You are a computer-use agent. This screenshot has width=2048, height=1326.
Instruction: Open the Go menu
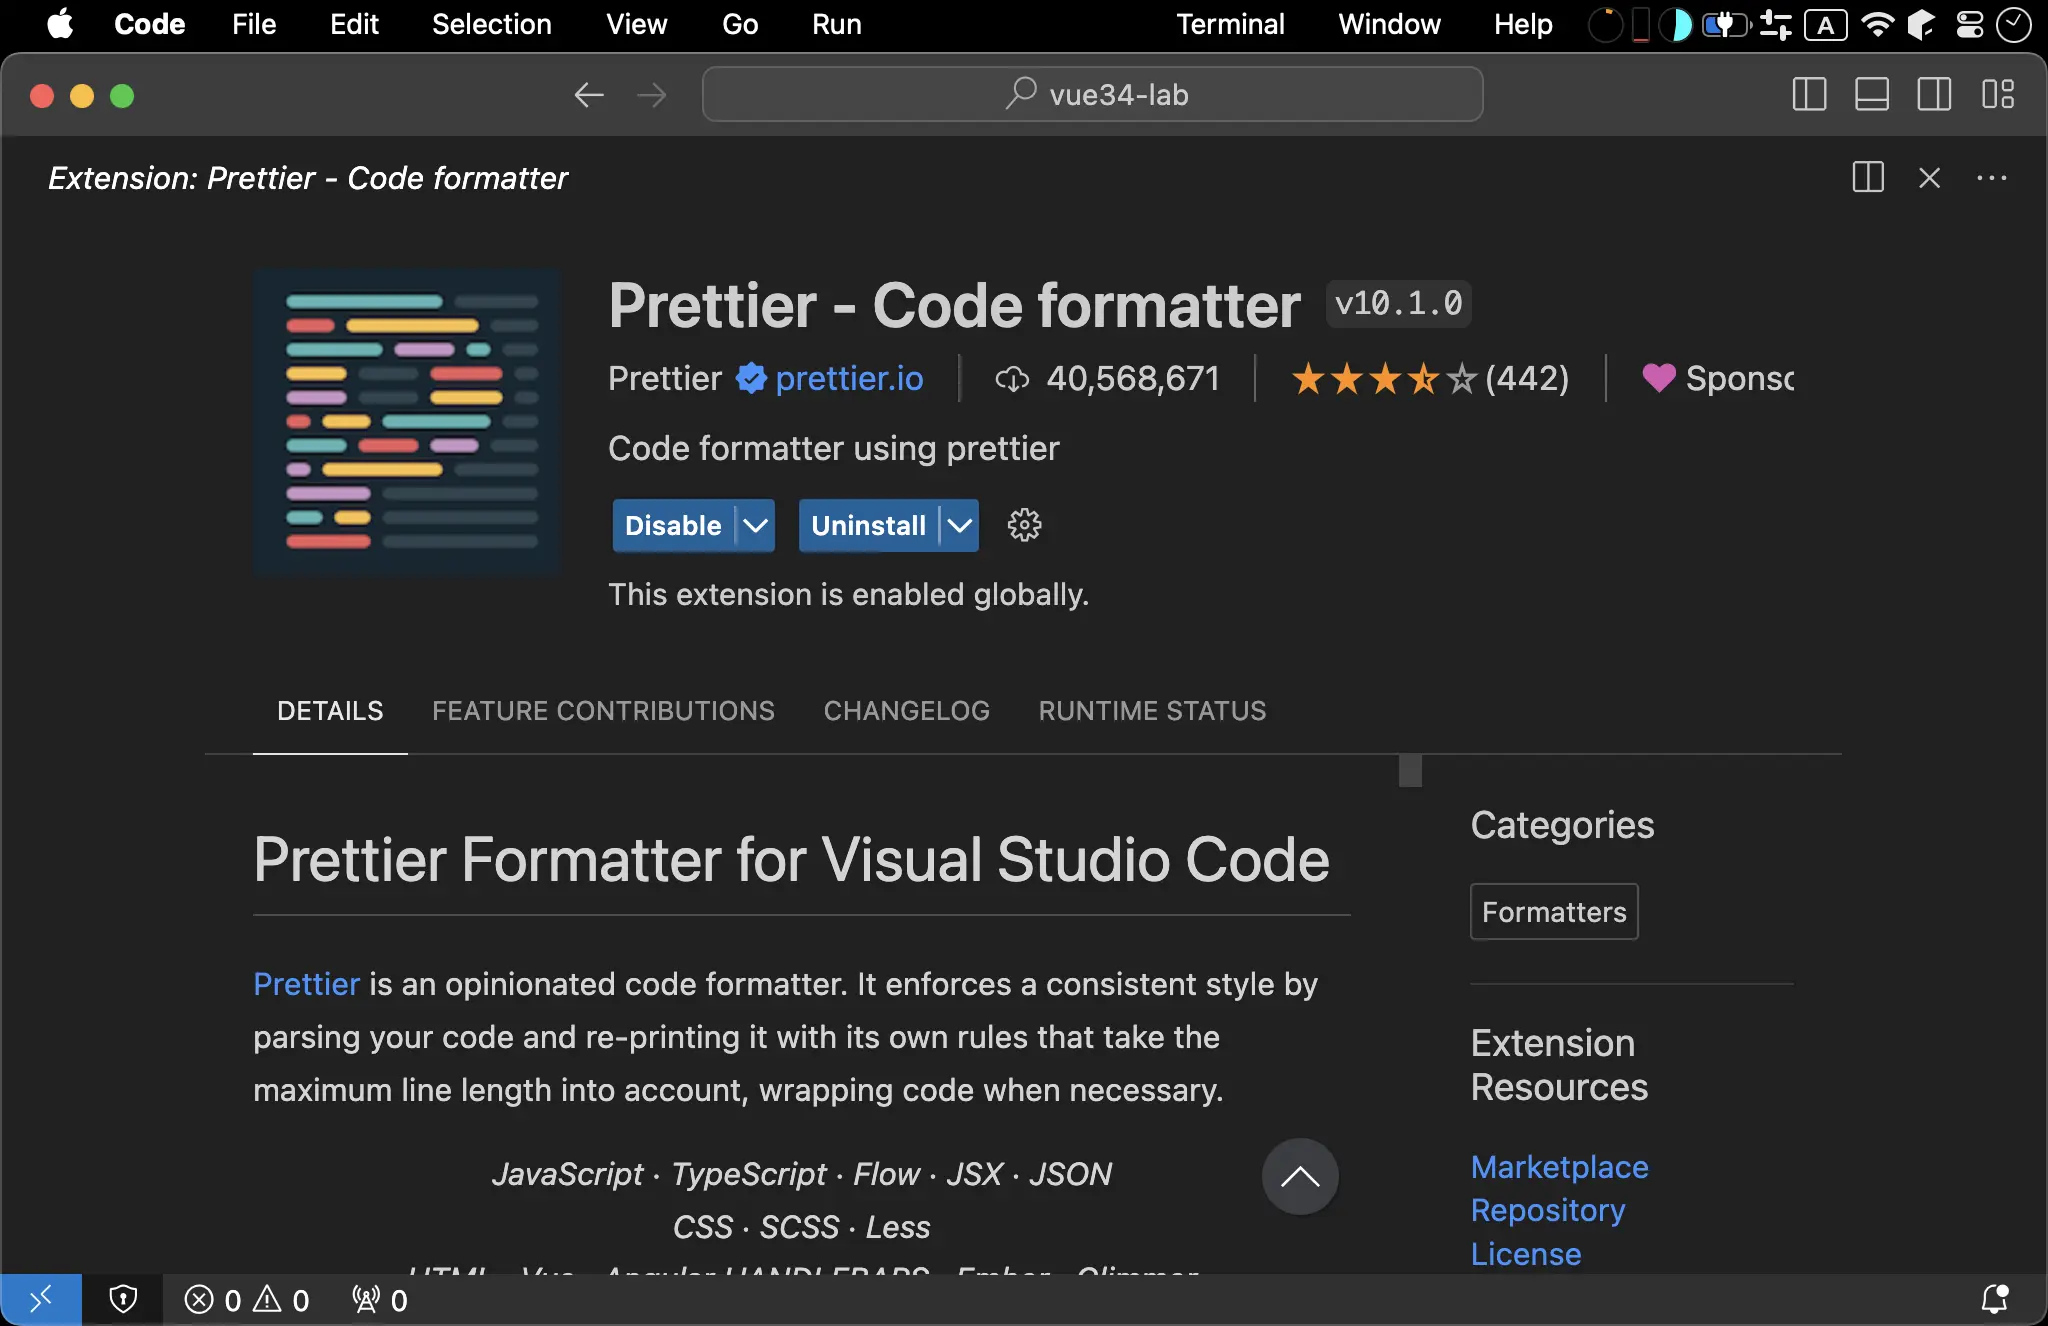point(740,24)
